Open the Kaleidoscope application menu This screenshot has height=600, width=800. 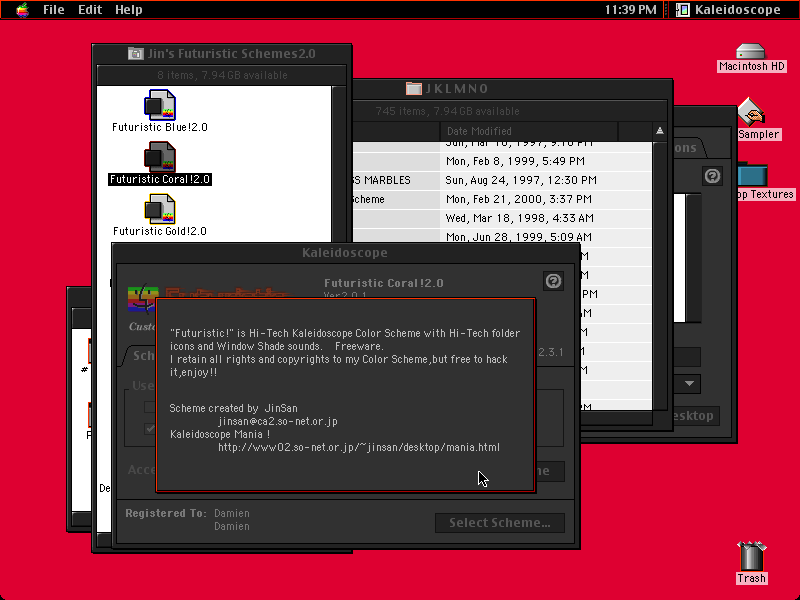[x=729, y=10]
